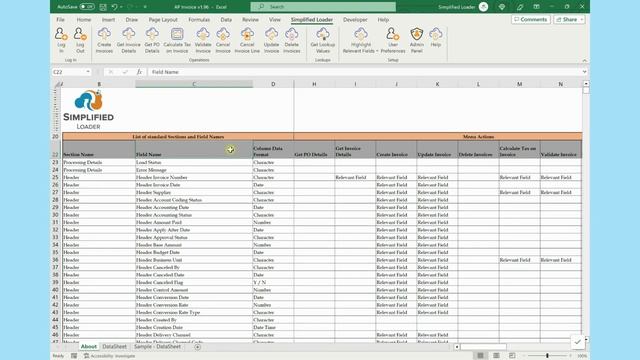Switch to Page Layout view in the status bar

tap(496, 356)
